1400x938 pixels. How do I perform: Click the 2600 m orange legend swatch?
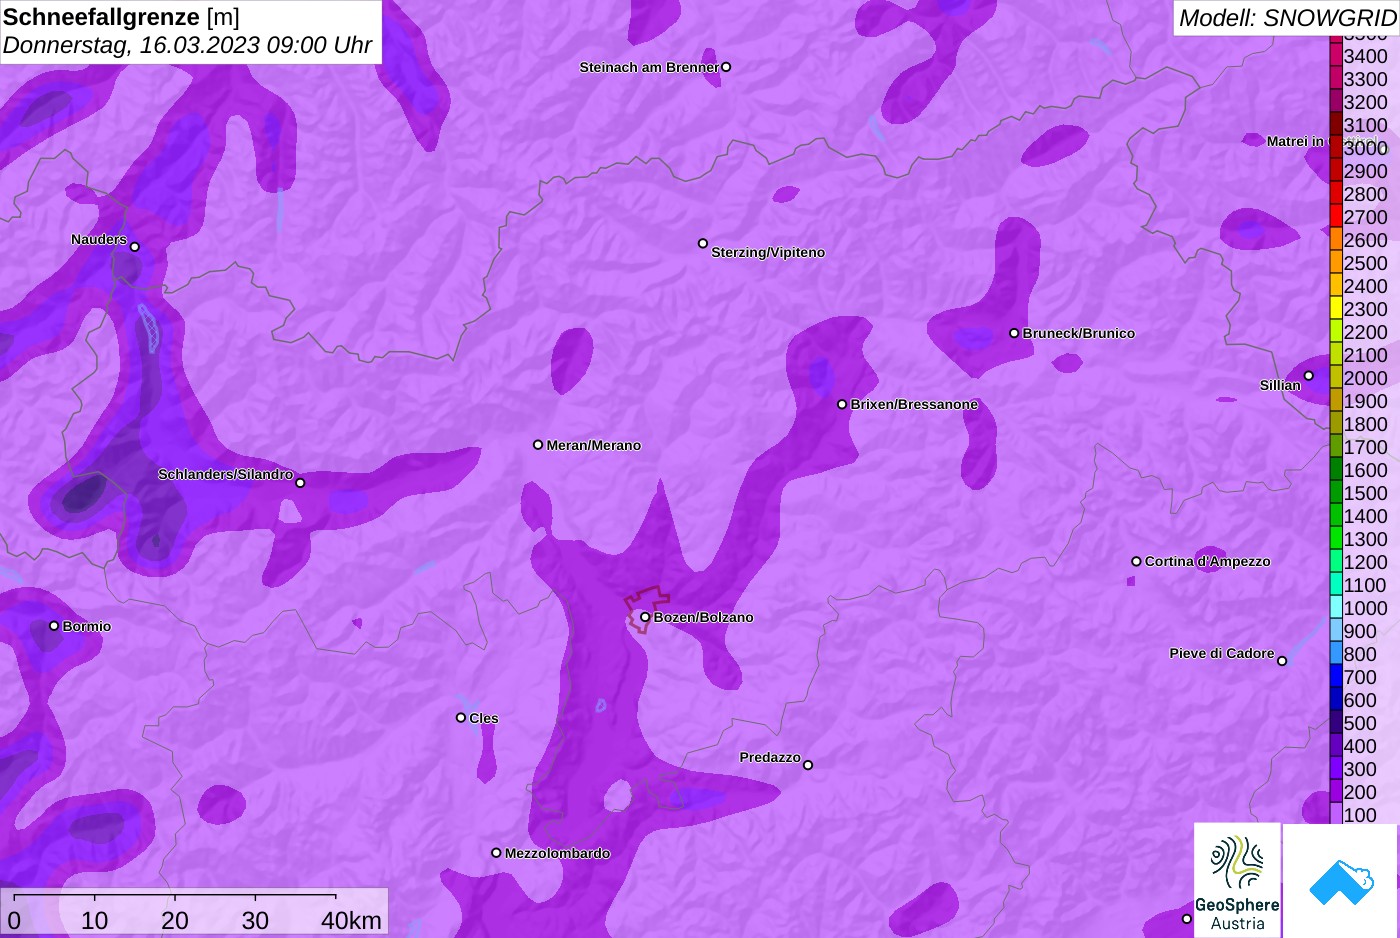1336,239
